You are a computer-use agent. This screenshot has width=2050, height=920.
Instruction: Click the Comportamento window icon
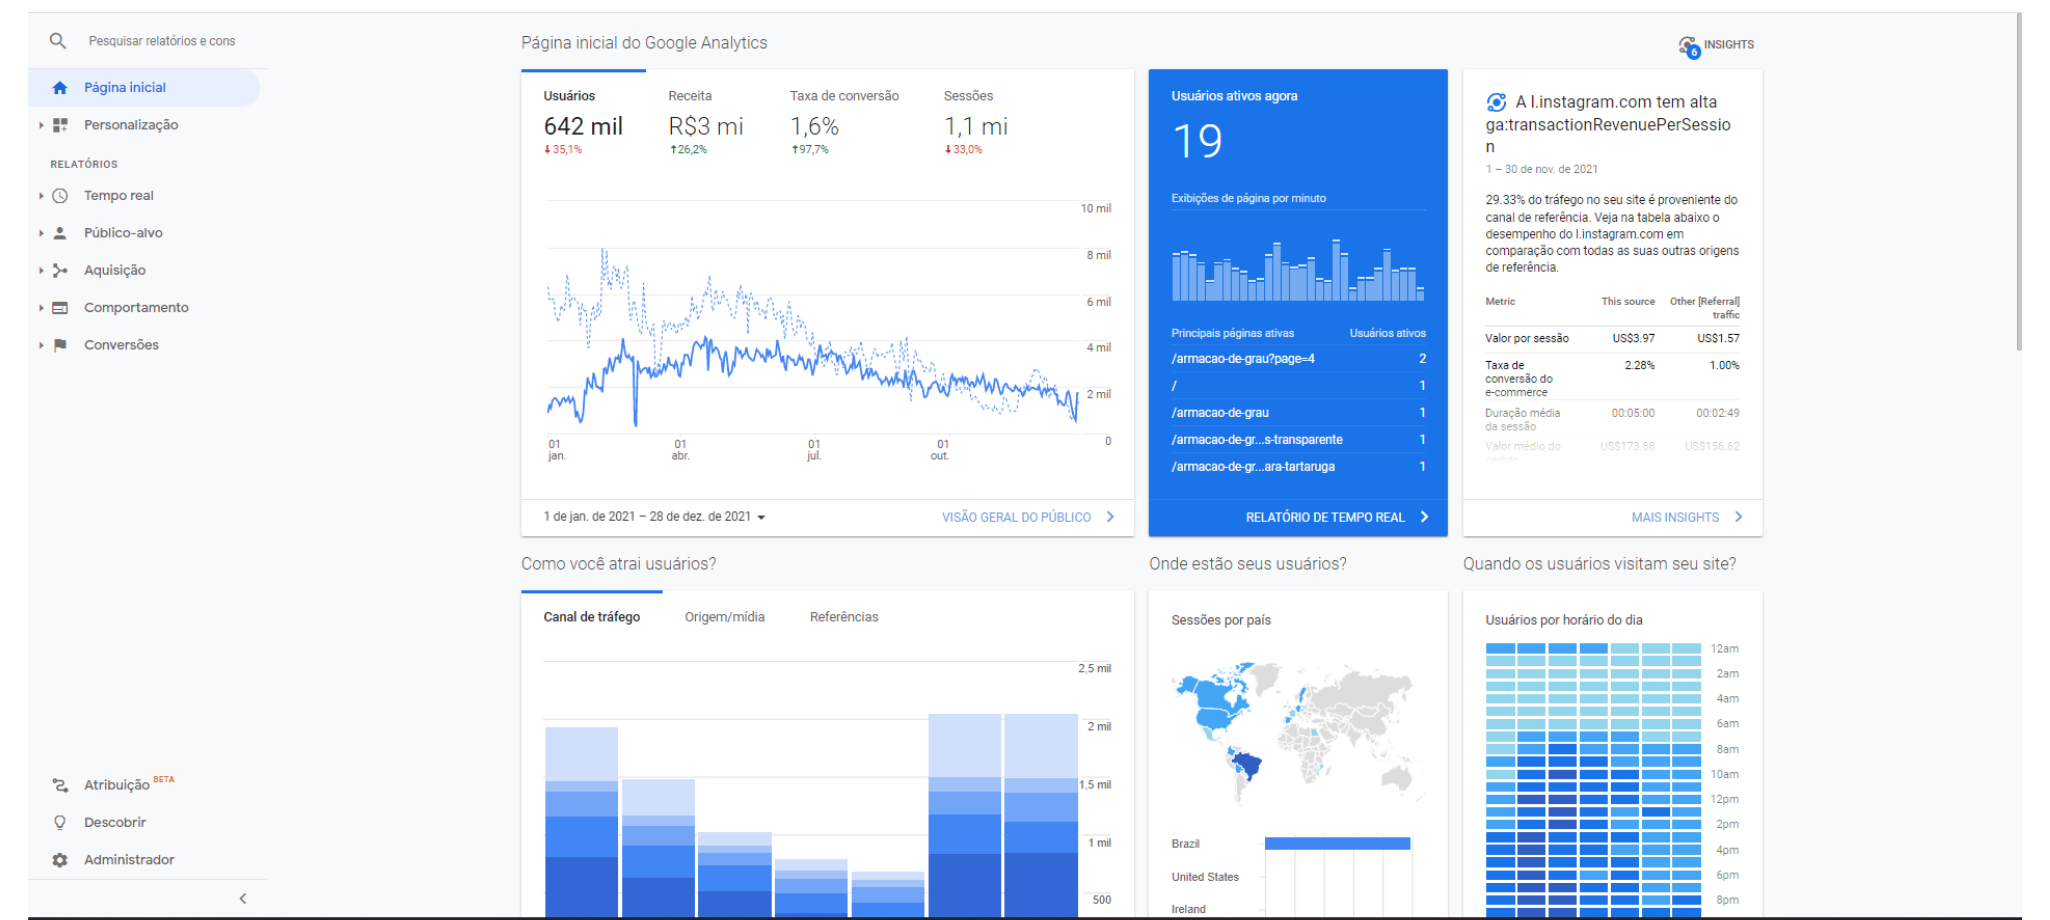60,308
